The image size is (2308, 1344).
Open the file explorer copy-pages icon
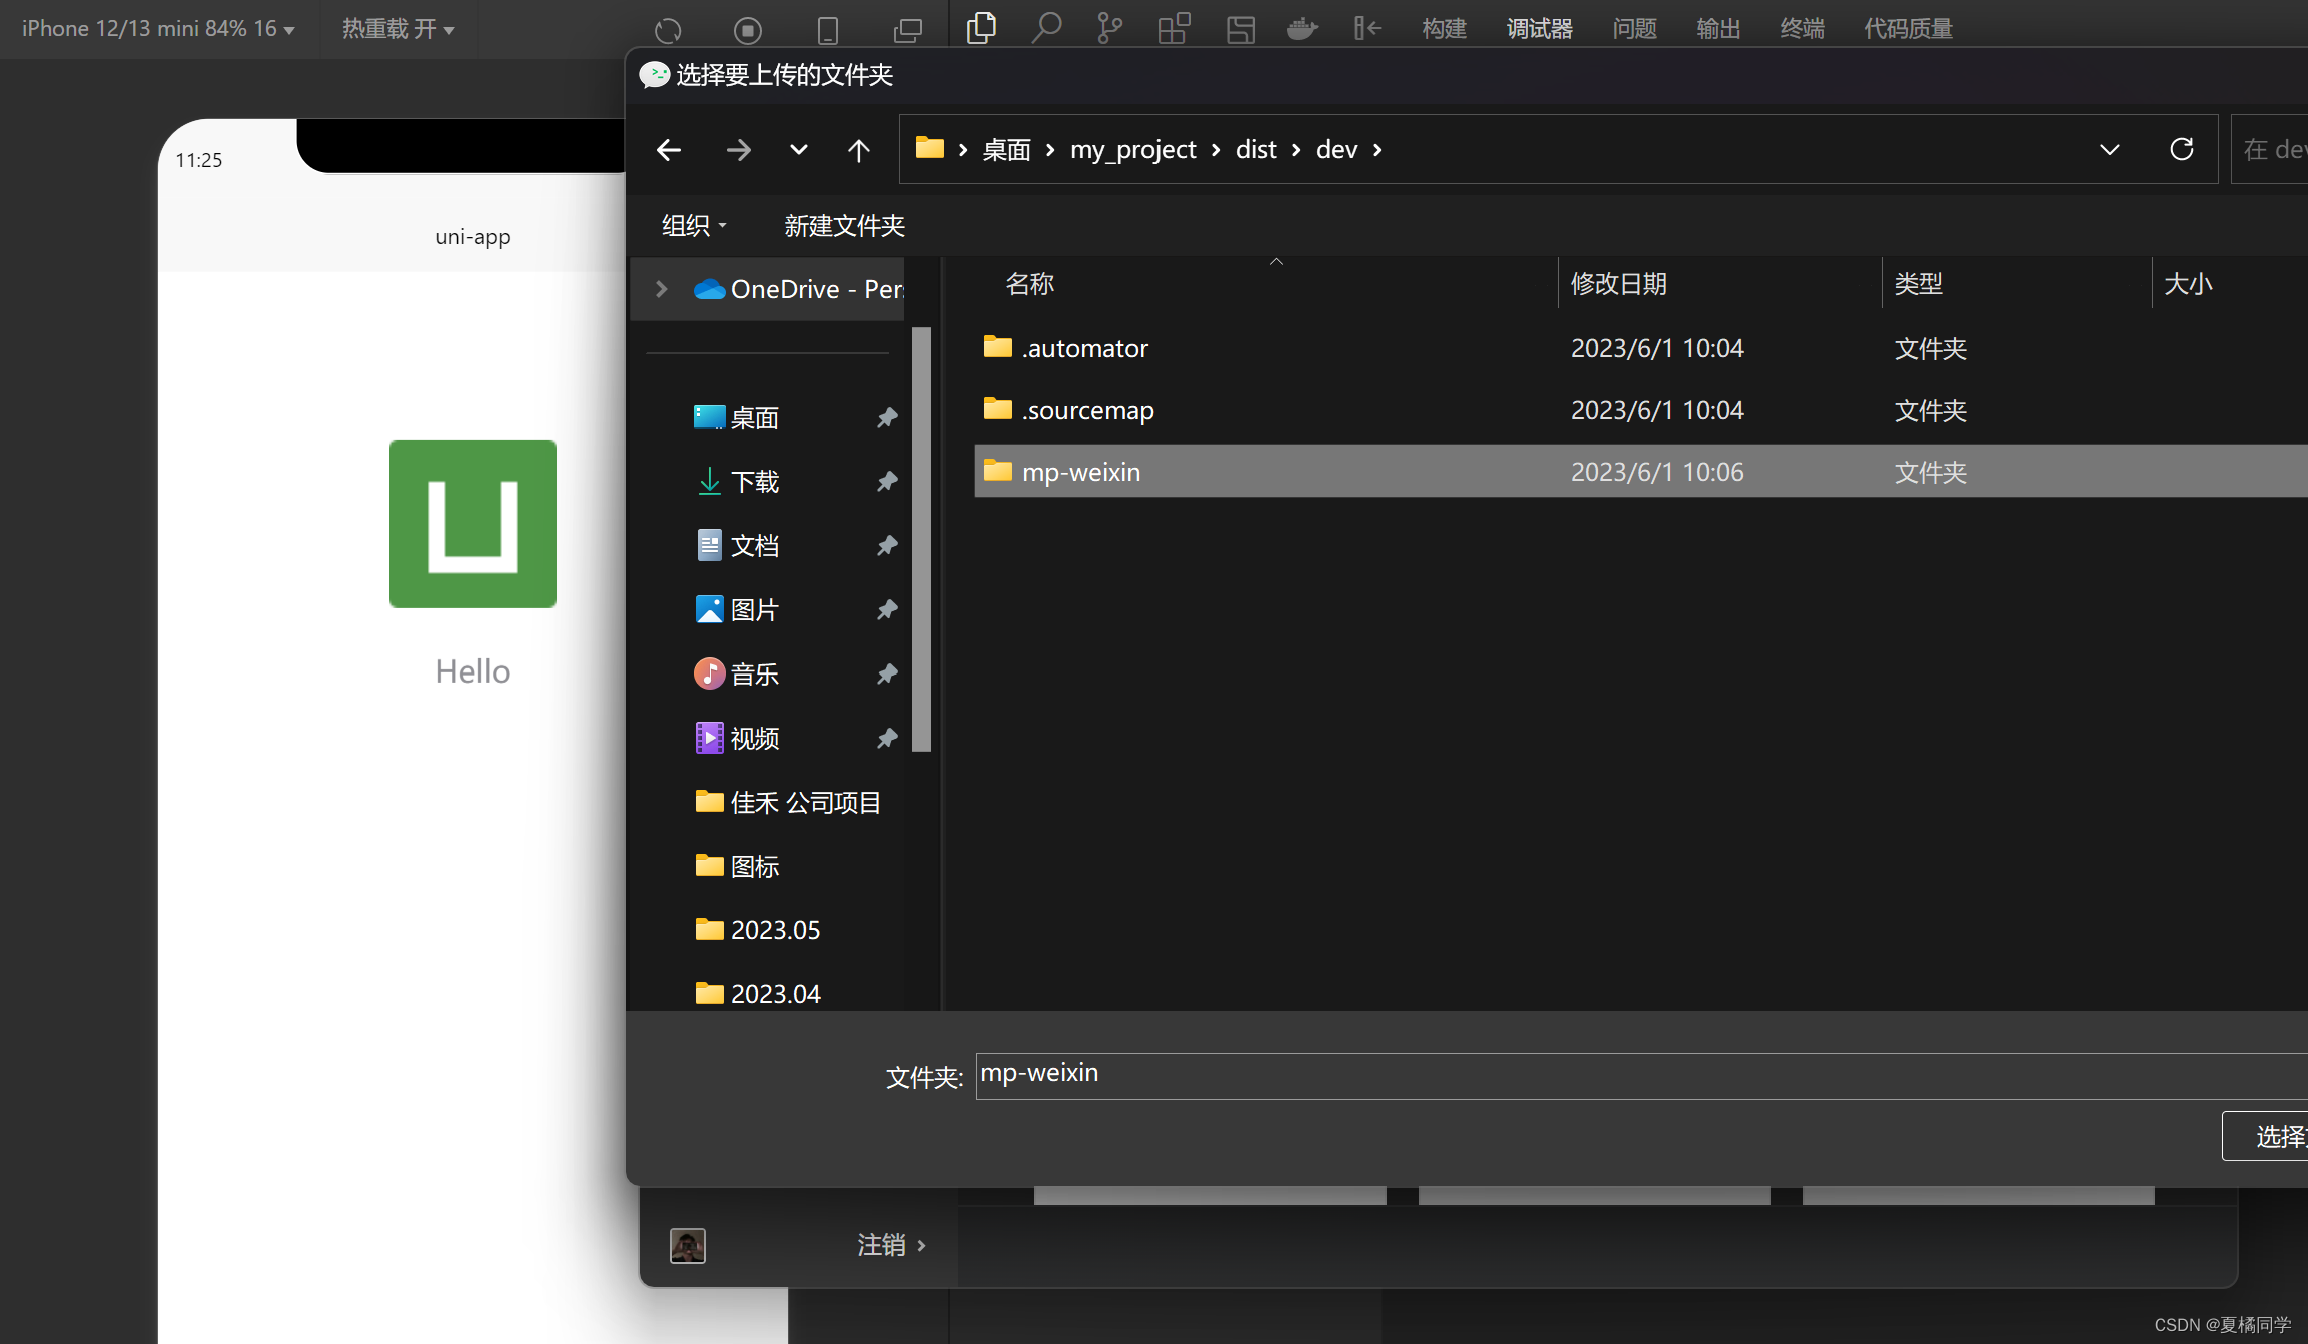coord(981,28)
